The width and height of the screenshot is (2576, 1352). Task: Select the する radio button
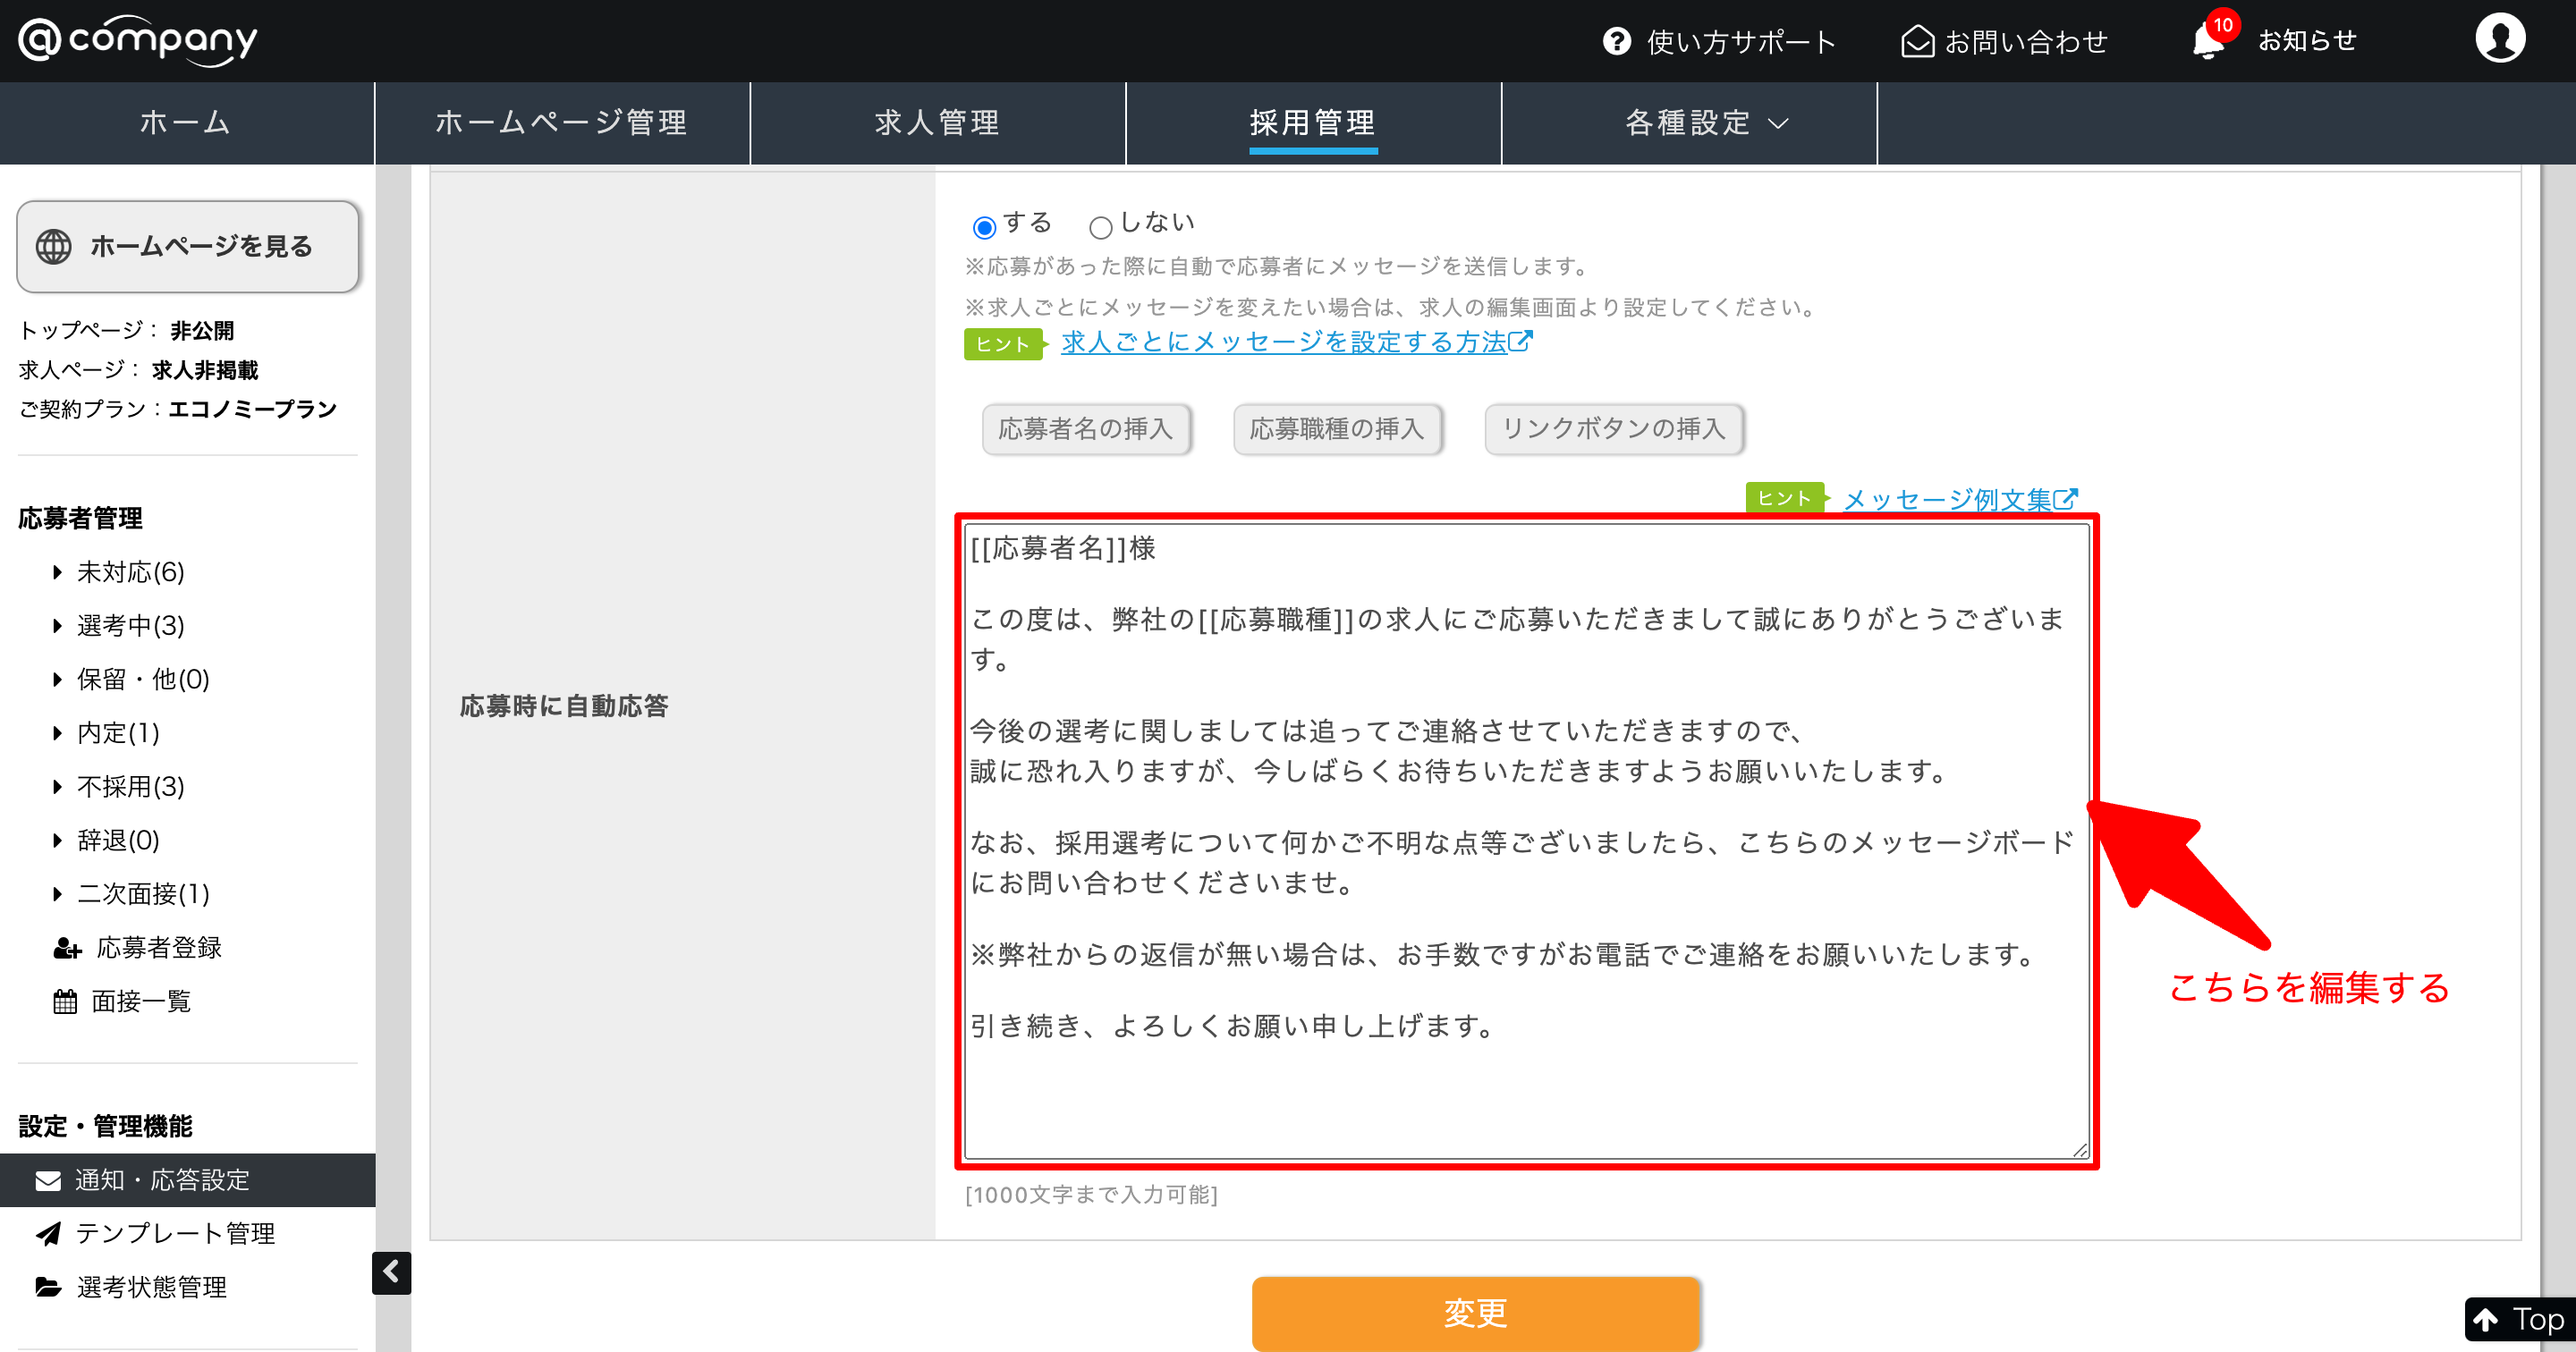[984, 227]
